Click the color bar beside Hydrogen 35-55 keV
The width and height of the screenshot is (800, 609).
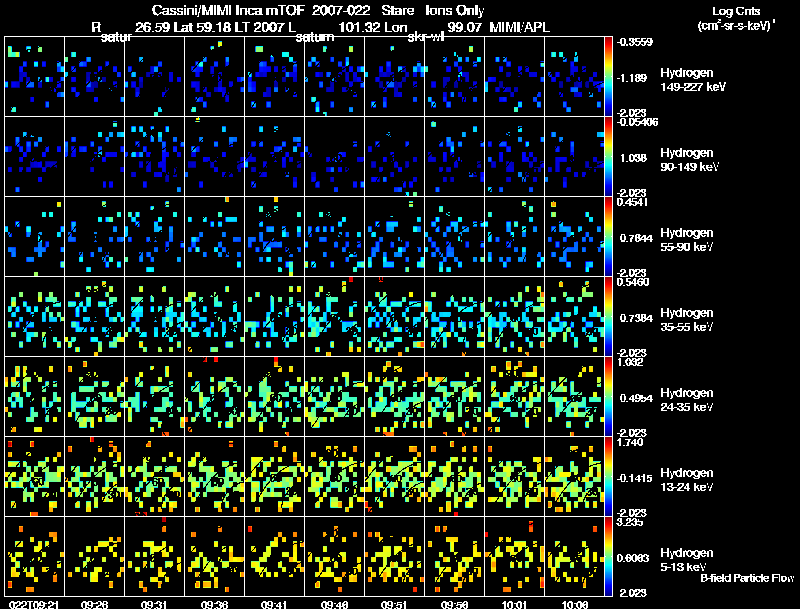(608, 316)
